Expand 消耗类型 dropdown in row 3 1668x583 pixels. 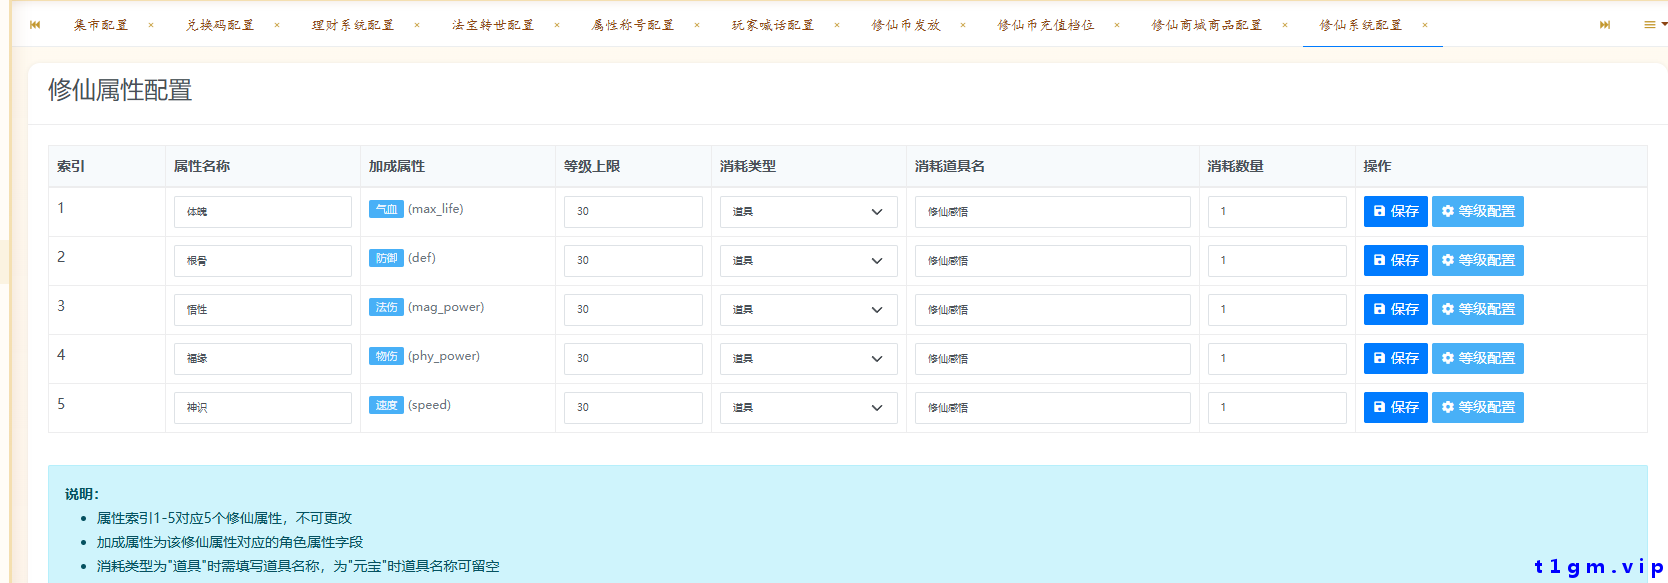coord(809,310)
